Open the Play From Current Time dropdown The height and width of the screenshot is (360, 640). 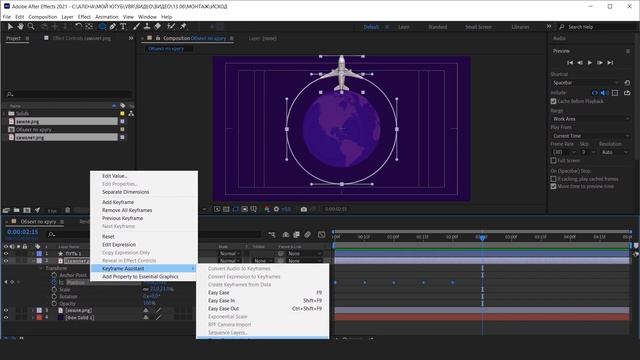tap(591, 136)
